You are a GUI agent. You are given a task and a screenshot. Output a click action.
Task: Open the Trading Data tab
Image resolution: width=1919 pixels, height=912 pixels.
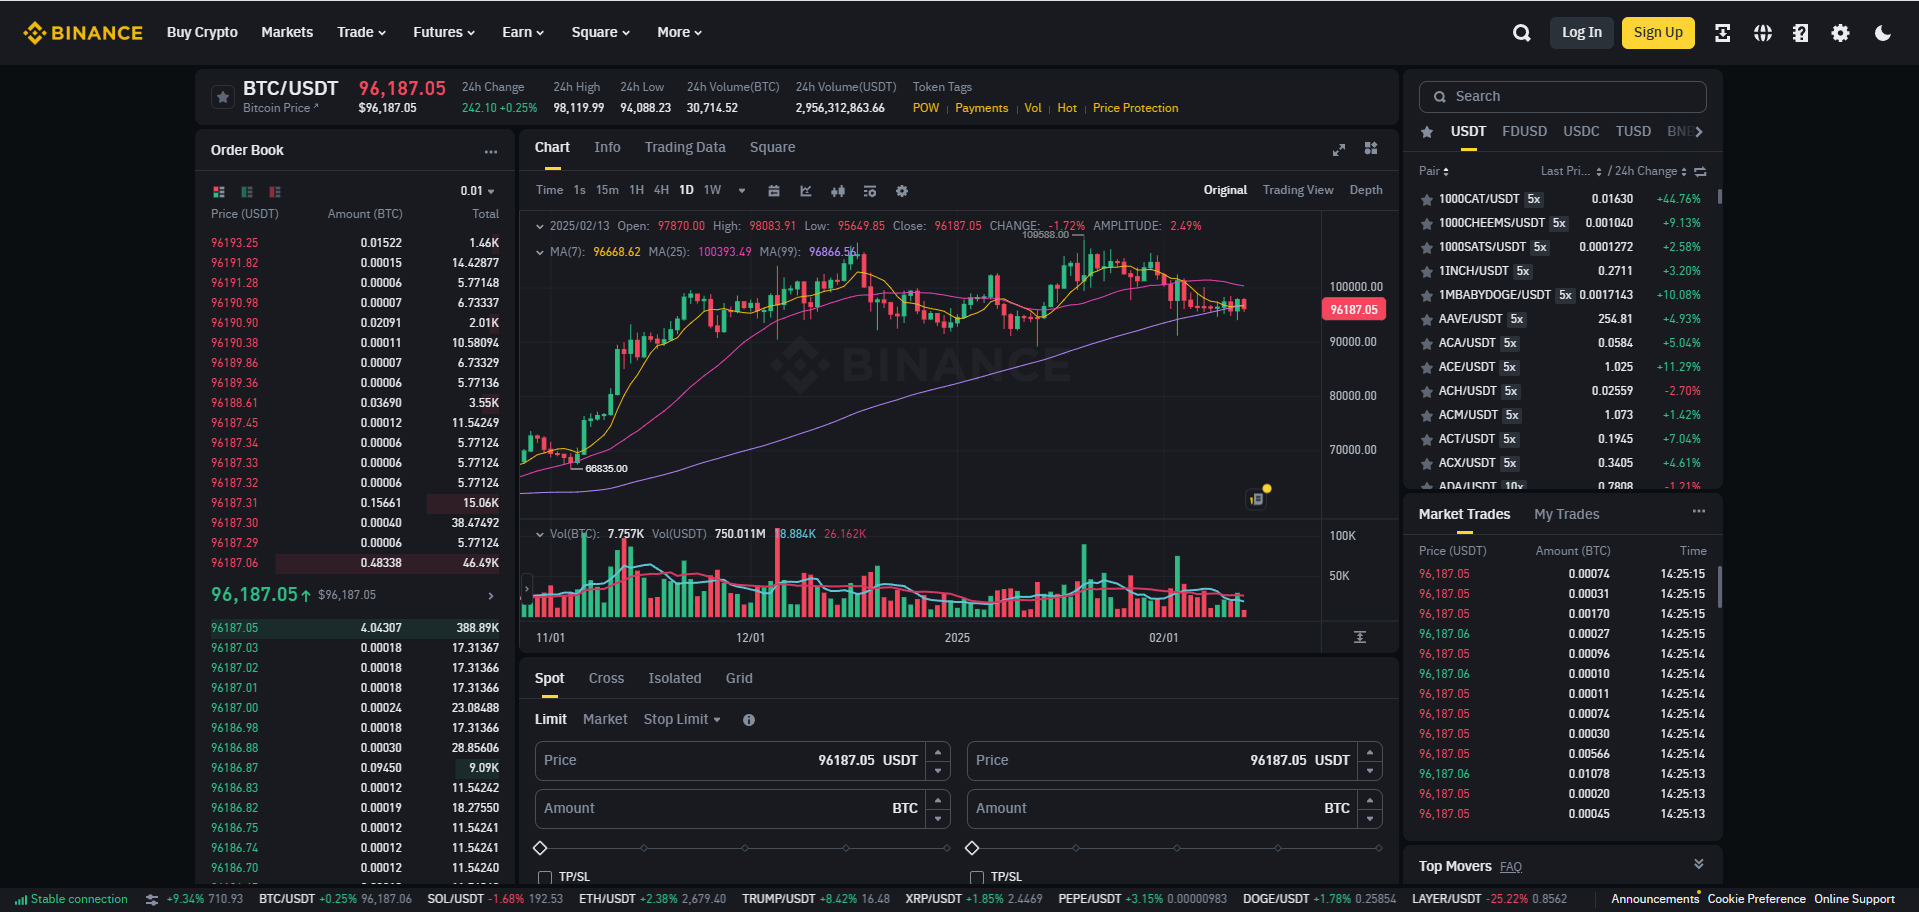[x=685, y=147]
